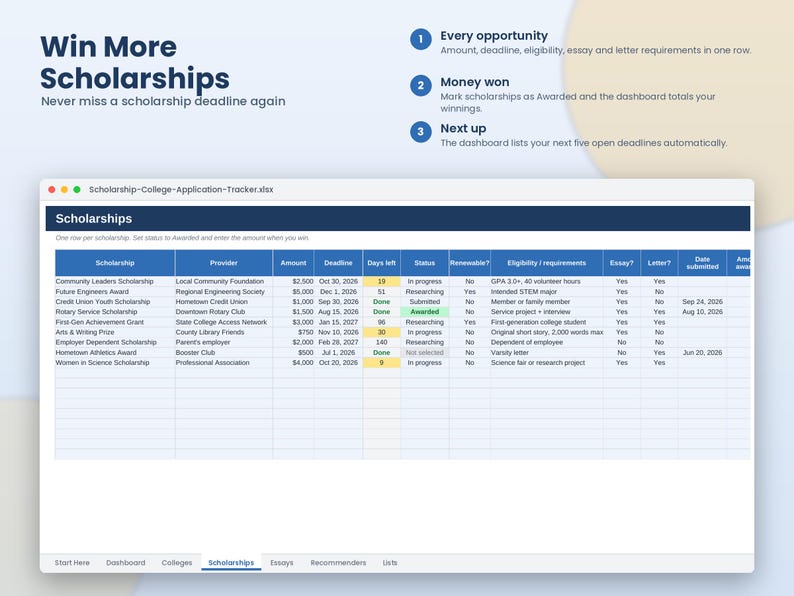Select the Eligibility / requirements column header

point(546,263)
